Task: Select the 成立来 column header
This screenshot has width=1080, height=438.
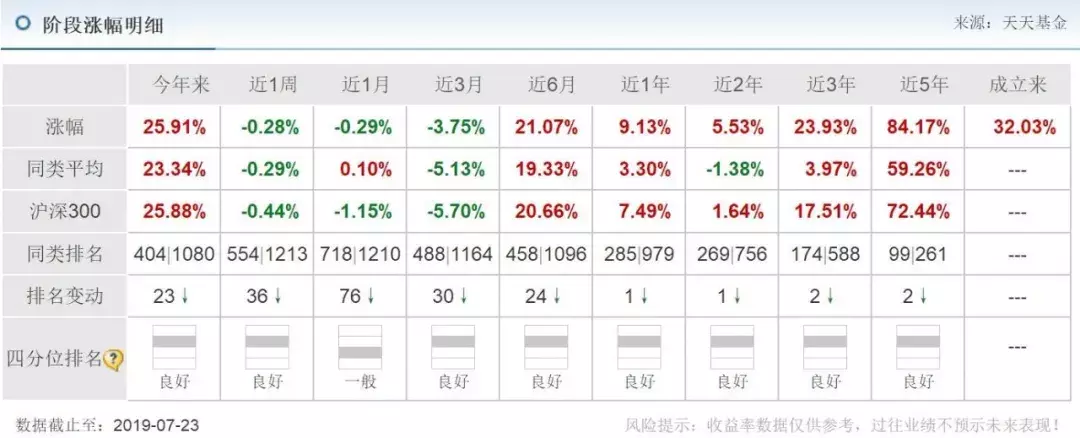Action: click(1017, 85)
